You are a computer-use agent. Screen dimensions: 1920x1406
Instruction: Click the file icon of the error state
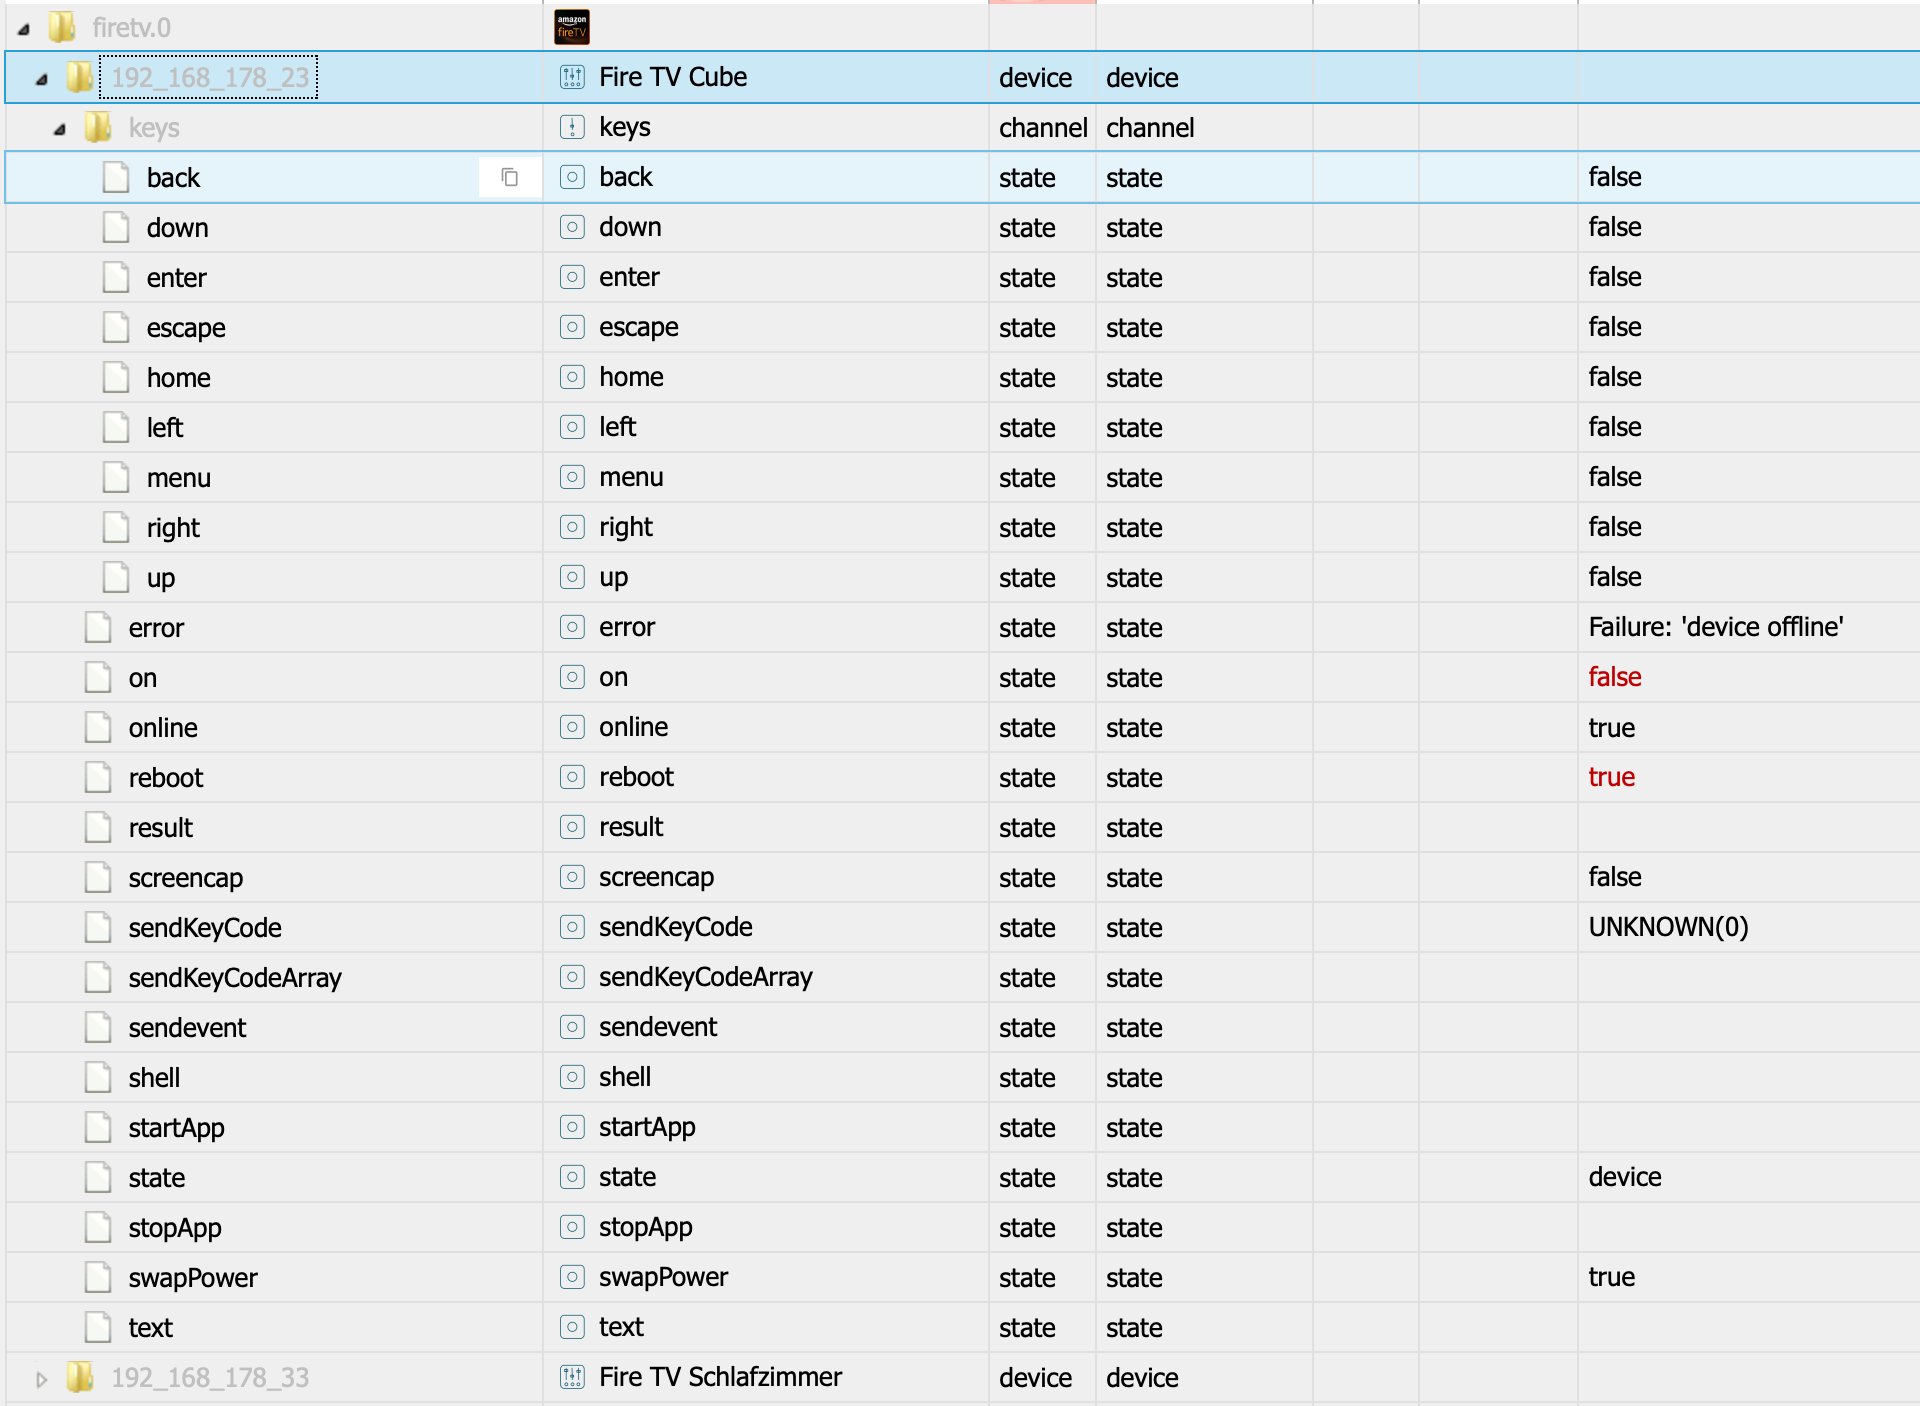(x=98, y=627)
